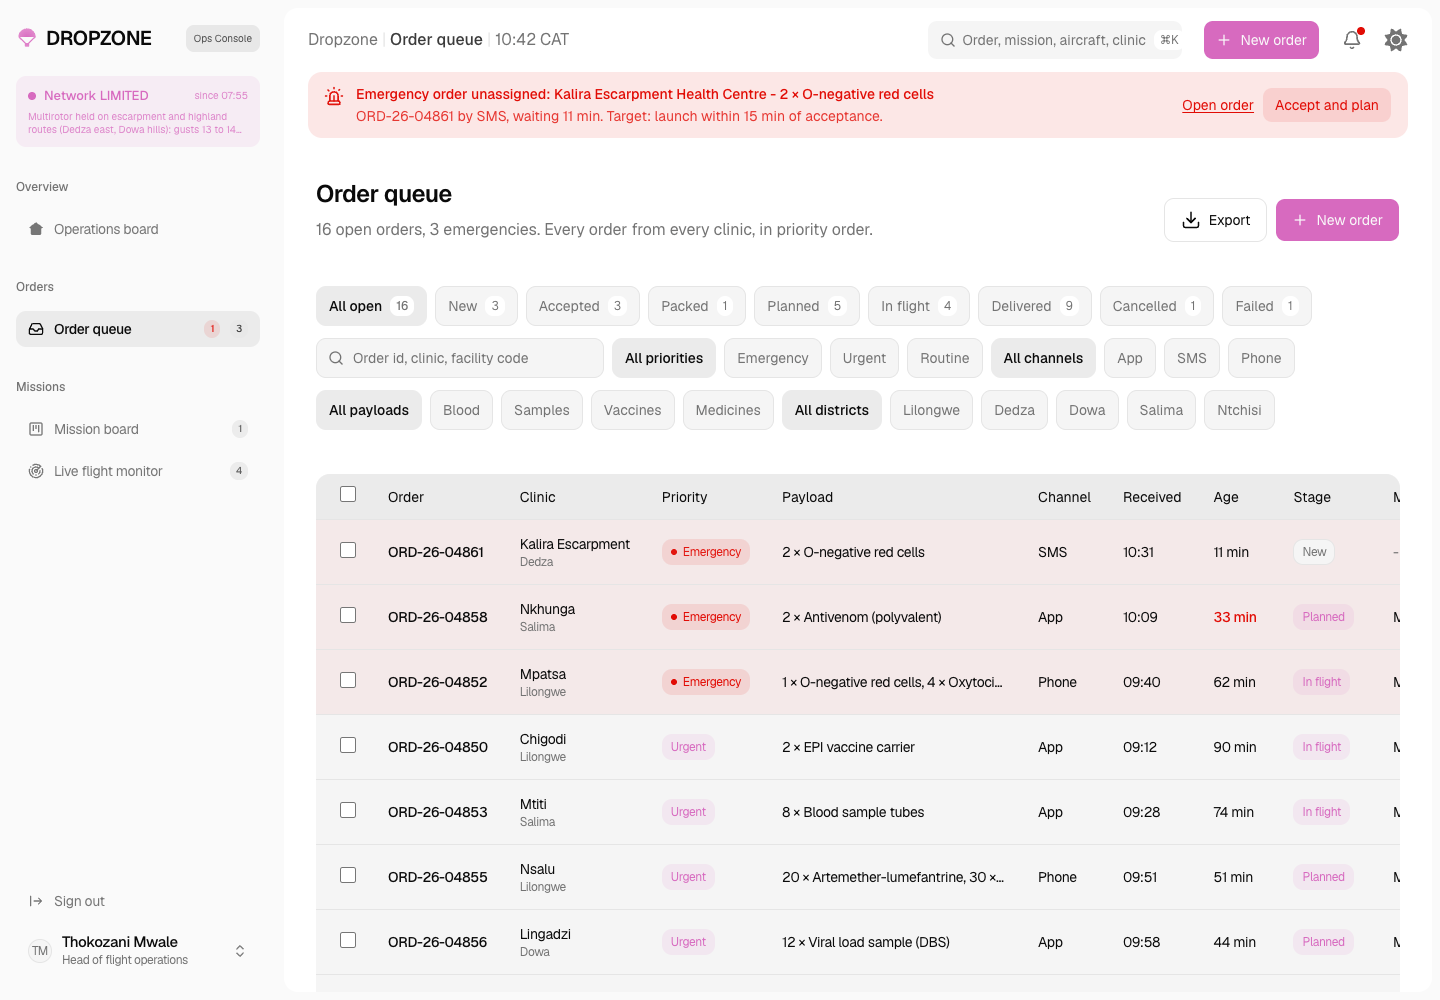The image size is (1440, 1000).
Task: Click the Sign out arrow icon
Action: click(36, 901)
